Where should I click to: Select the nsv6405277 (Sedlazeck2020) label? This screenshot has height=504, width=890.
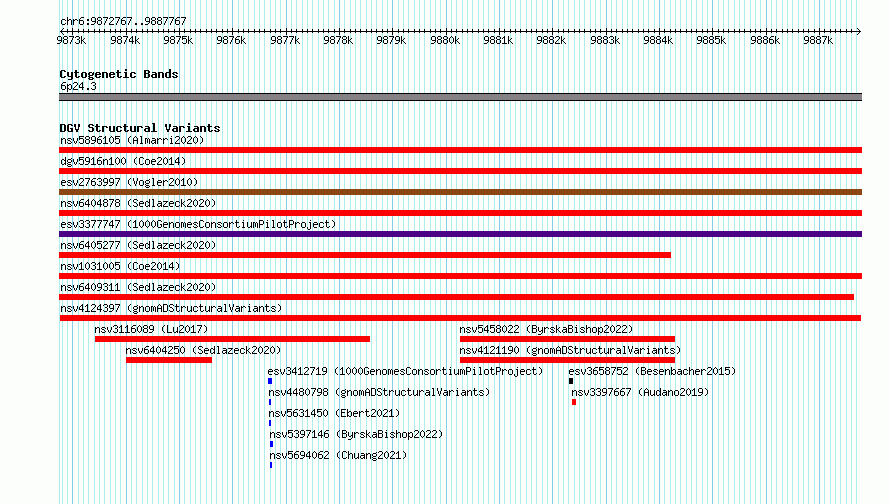click(138, 245)
